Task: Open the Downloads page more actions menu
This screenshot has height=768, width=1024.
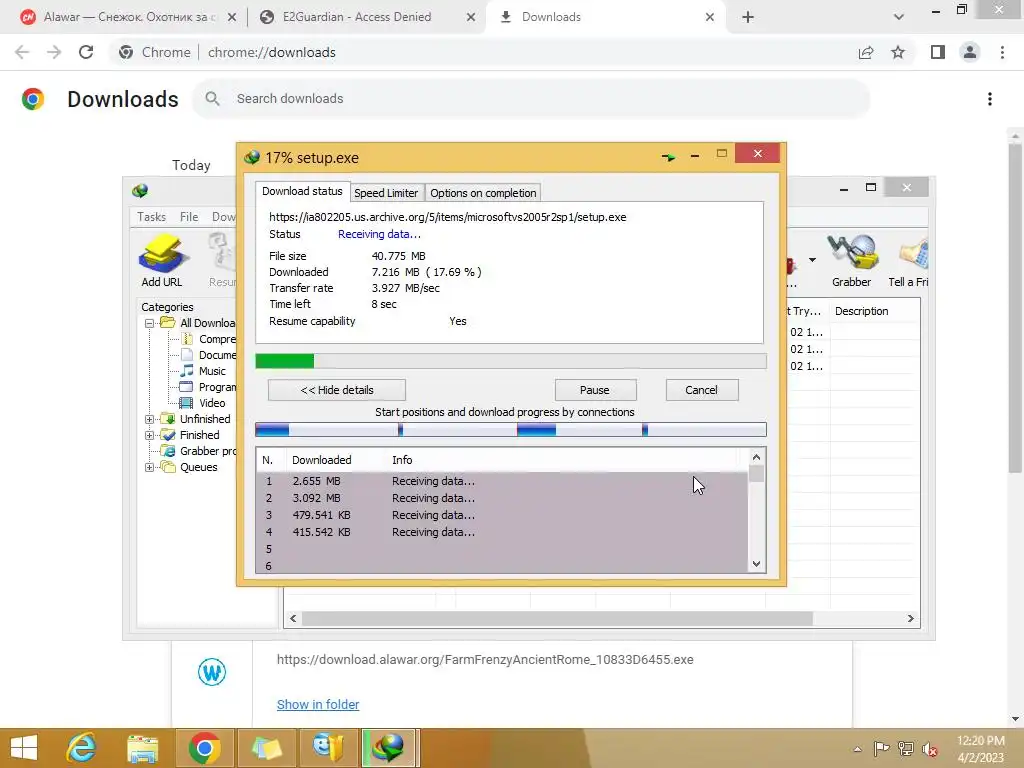Action: coord(990,99)
